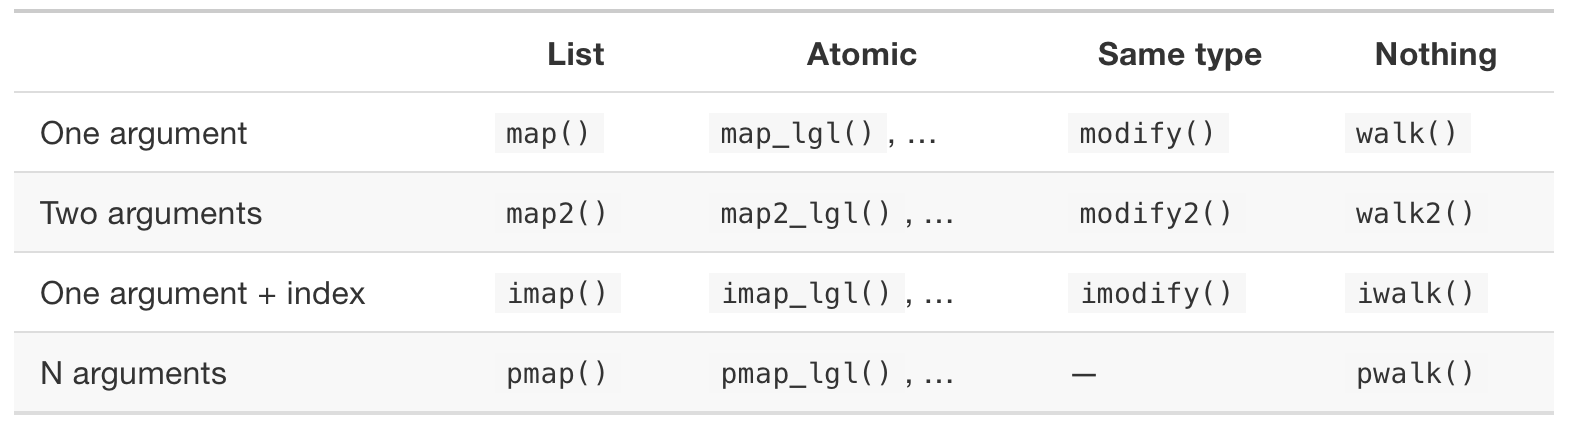Click the imap() code cell
This screenshot has height=426, width=1572.
pyautogui.click(x=557, y=293)
